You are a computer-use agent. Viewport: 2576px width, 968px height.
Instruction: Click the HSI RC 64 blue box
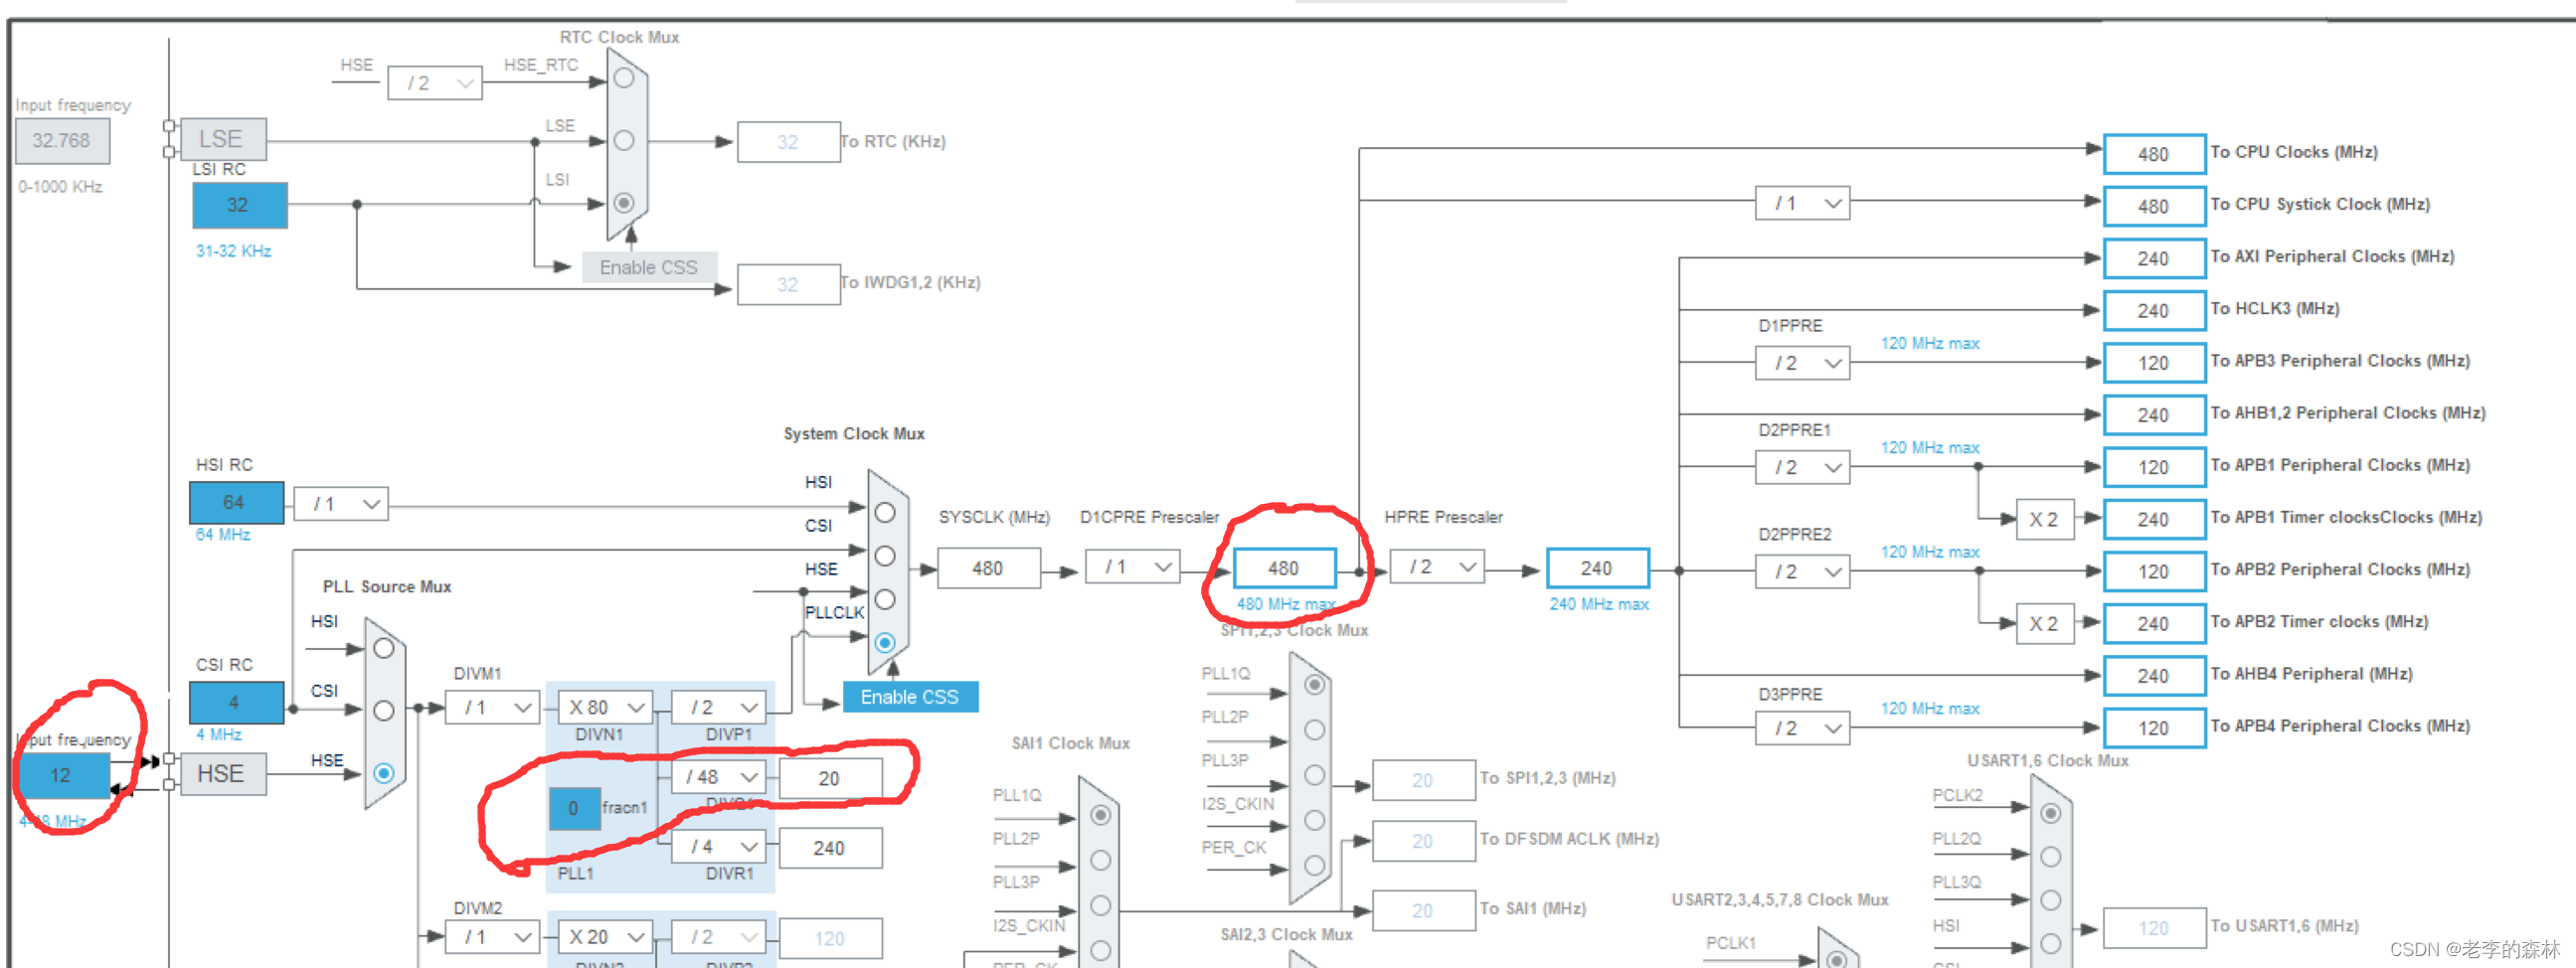click(237, 502)
